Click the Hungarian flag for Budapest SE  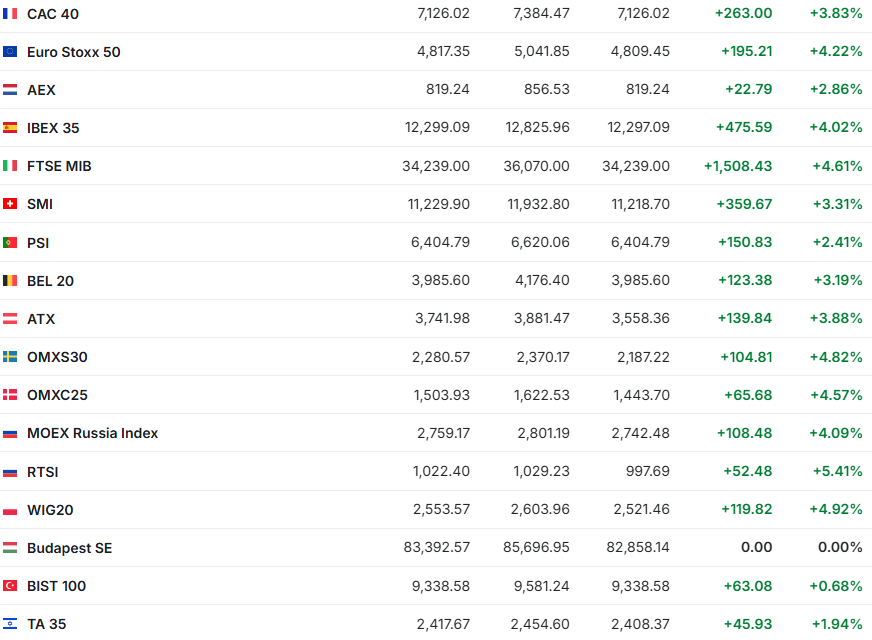pyautogui.click(x=10, y=548)
